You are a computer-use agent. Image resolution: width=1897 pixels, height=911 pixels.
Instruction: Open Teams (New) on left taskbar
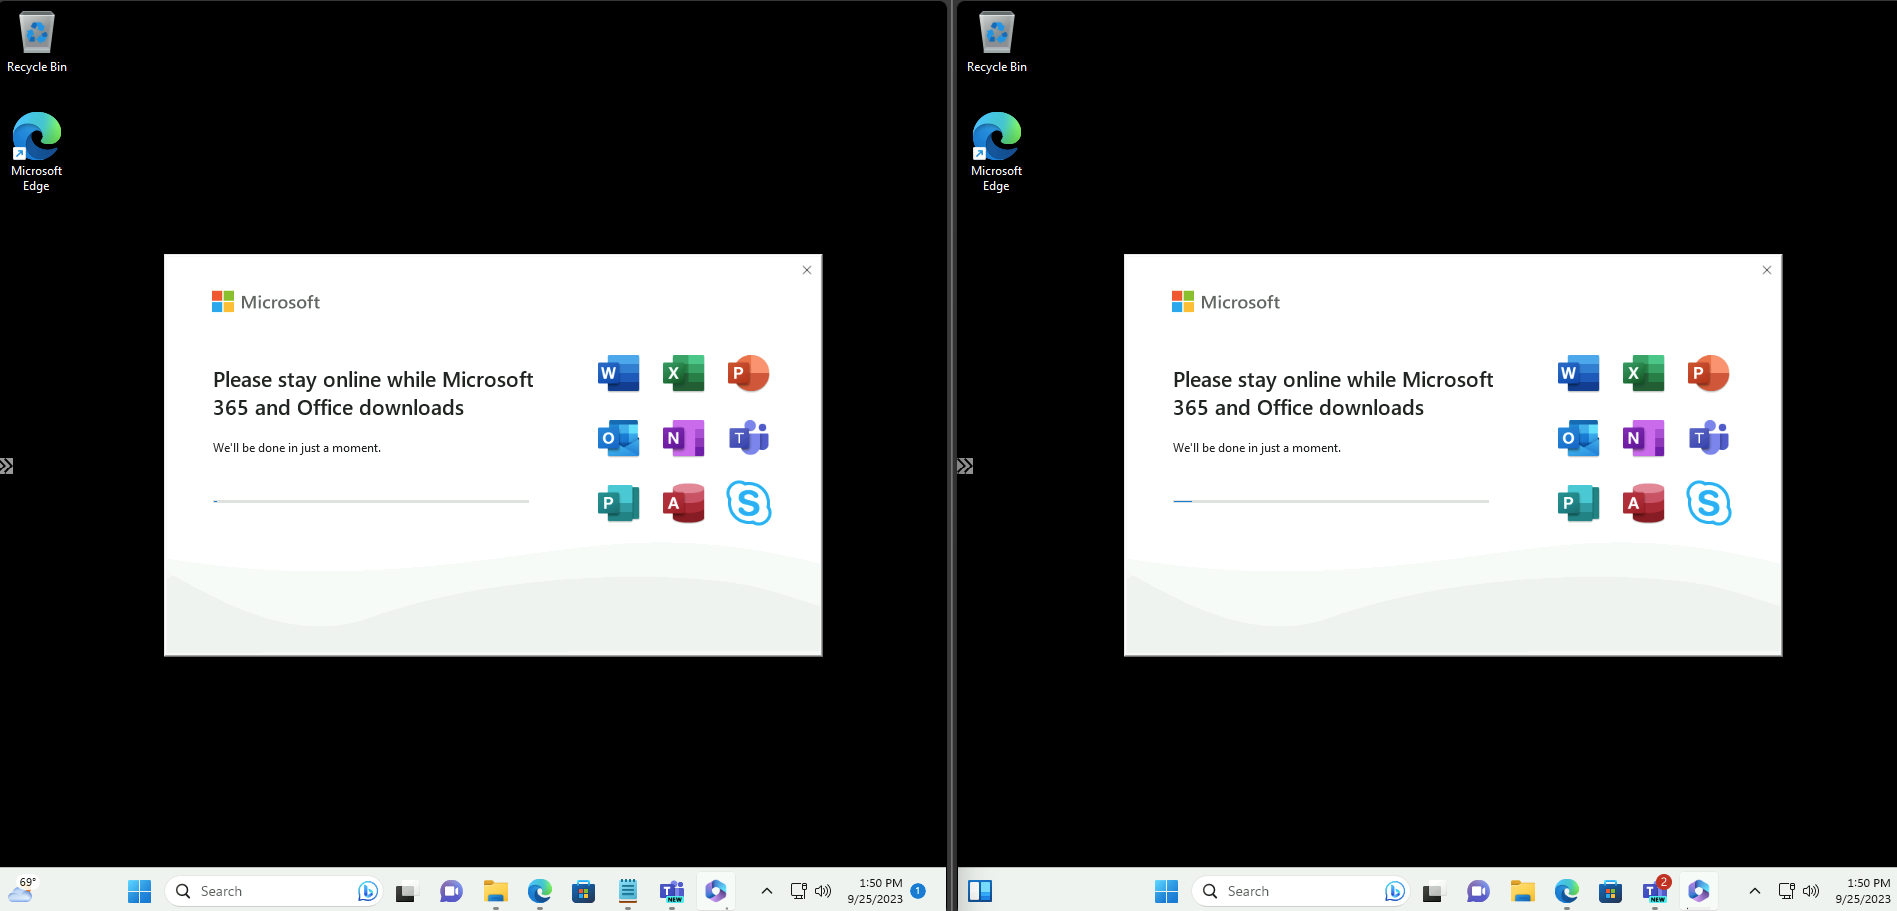click(x=671, y=891)
